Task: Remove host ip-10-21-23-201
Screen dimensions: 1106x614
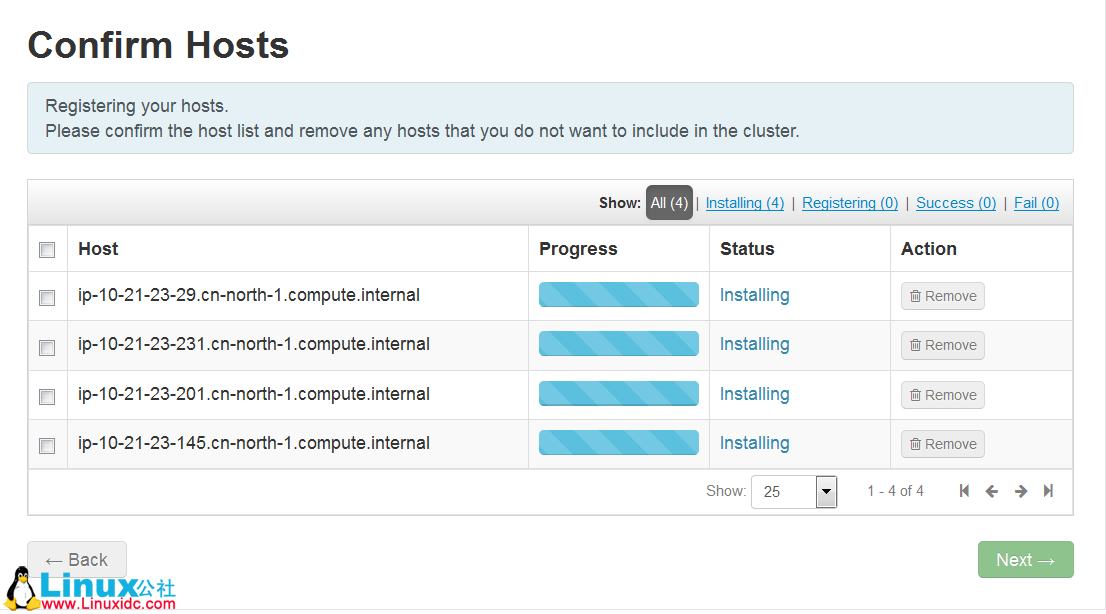Action: (943, 395)
